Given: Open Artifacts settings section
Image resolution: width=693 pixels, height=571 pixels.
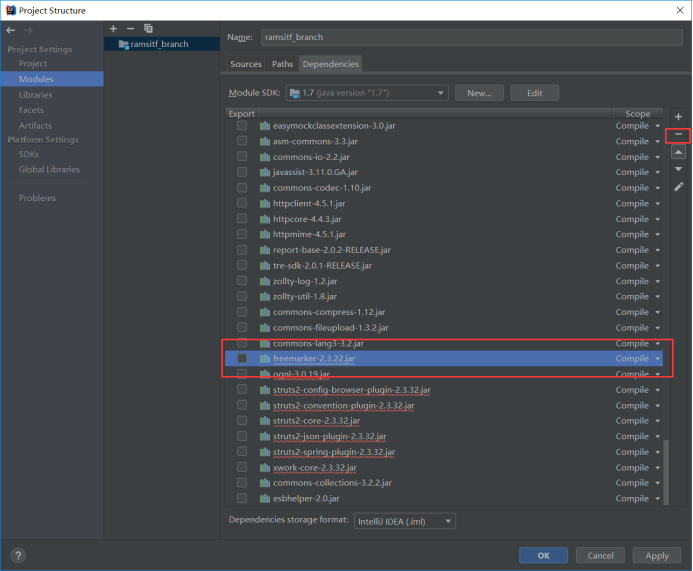Looking at the screenshot, I should 35,126.
